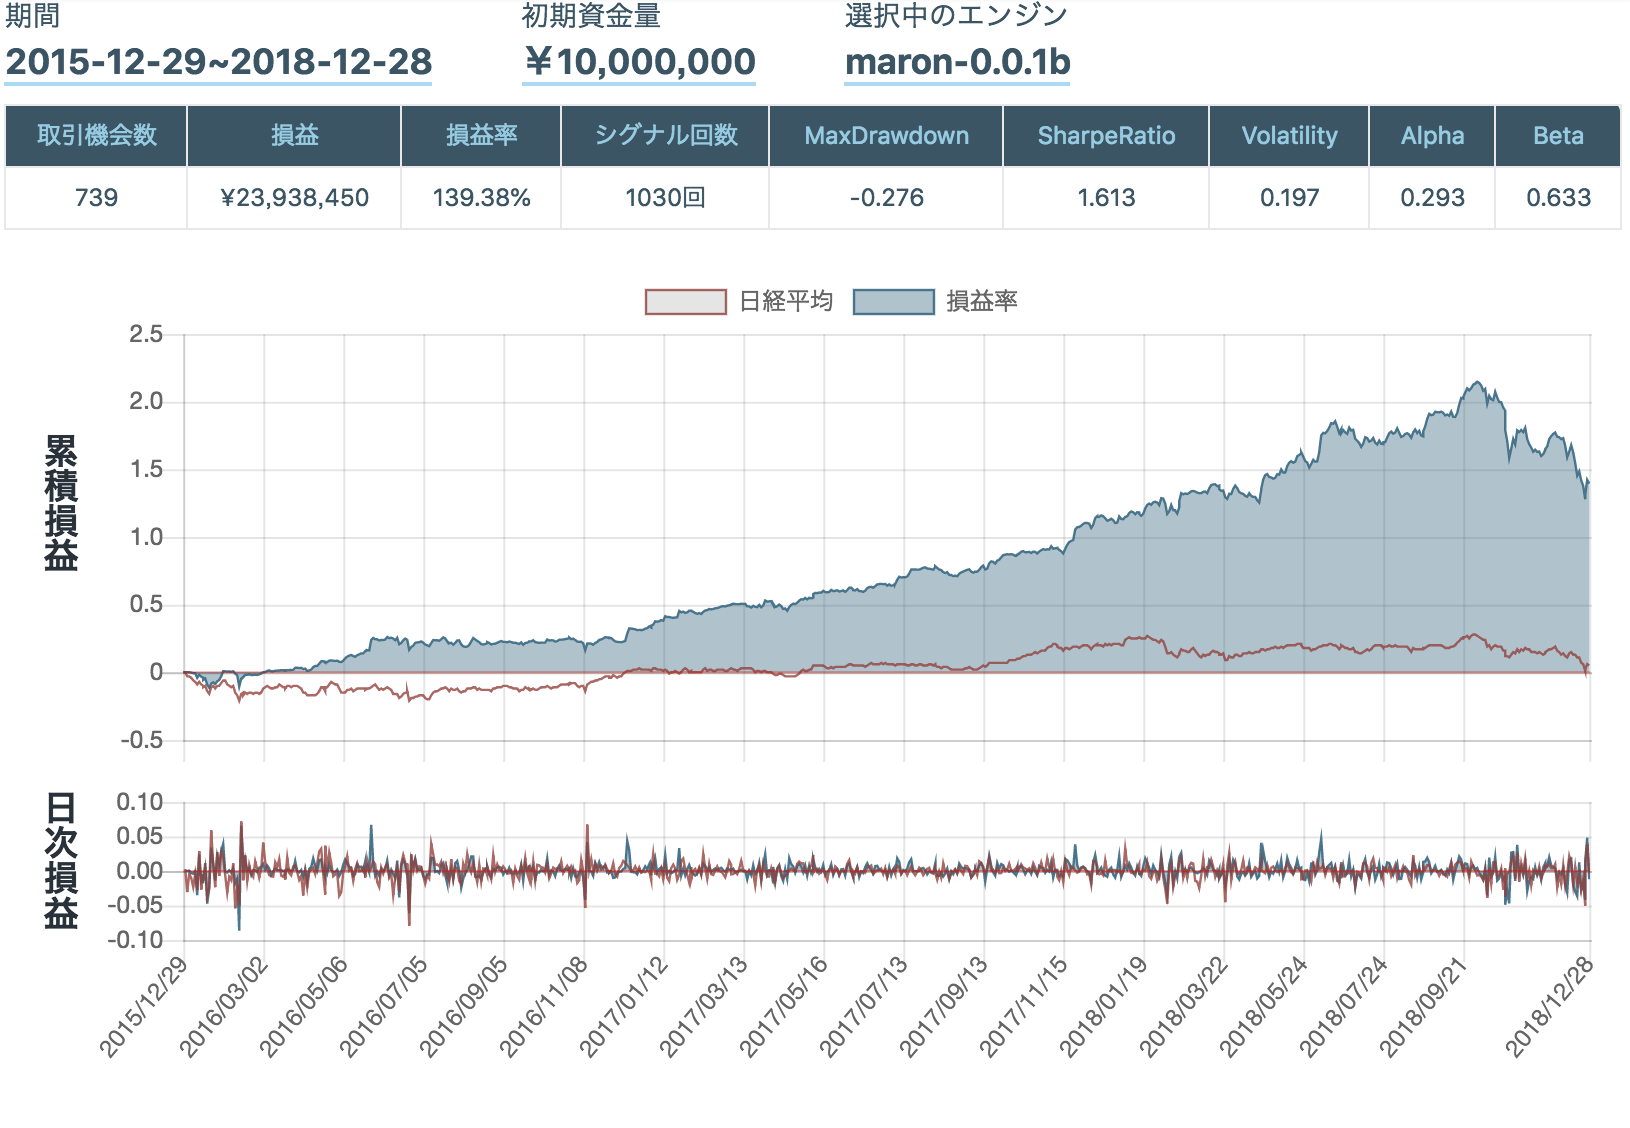The width and height of the screenshot is (1630, 1128).
Task: Click the MaxDrawdown column header
Action: tap(886, 136)
